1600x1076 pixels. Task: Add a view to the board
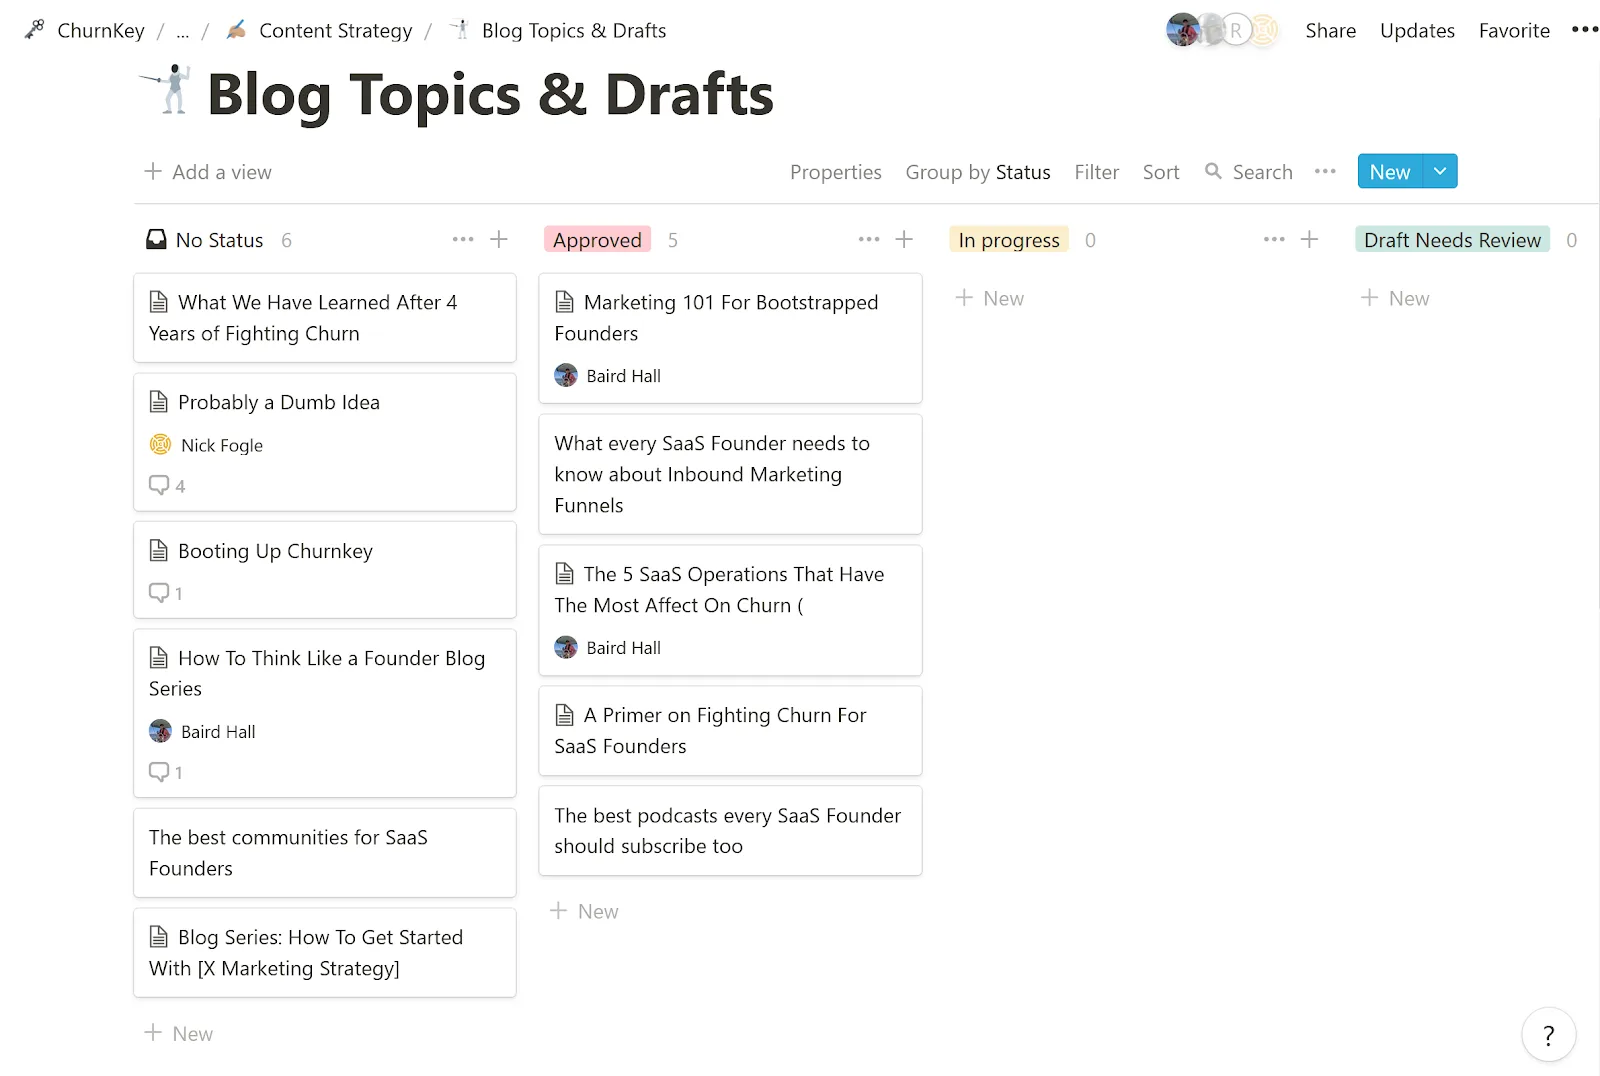coord(208,172)
